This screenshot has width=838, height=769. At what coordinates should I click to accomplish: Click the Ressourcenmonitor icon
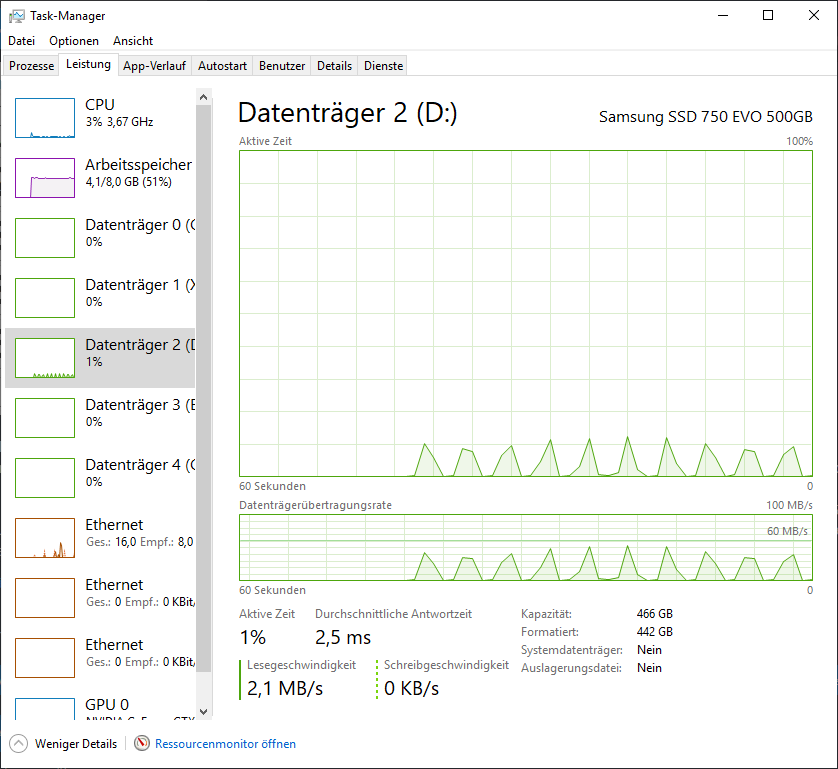pos(142,744)
